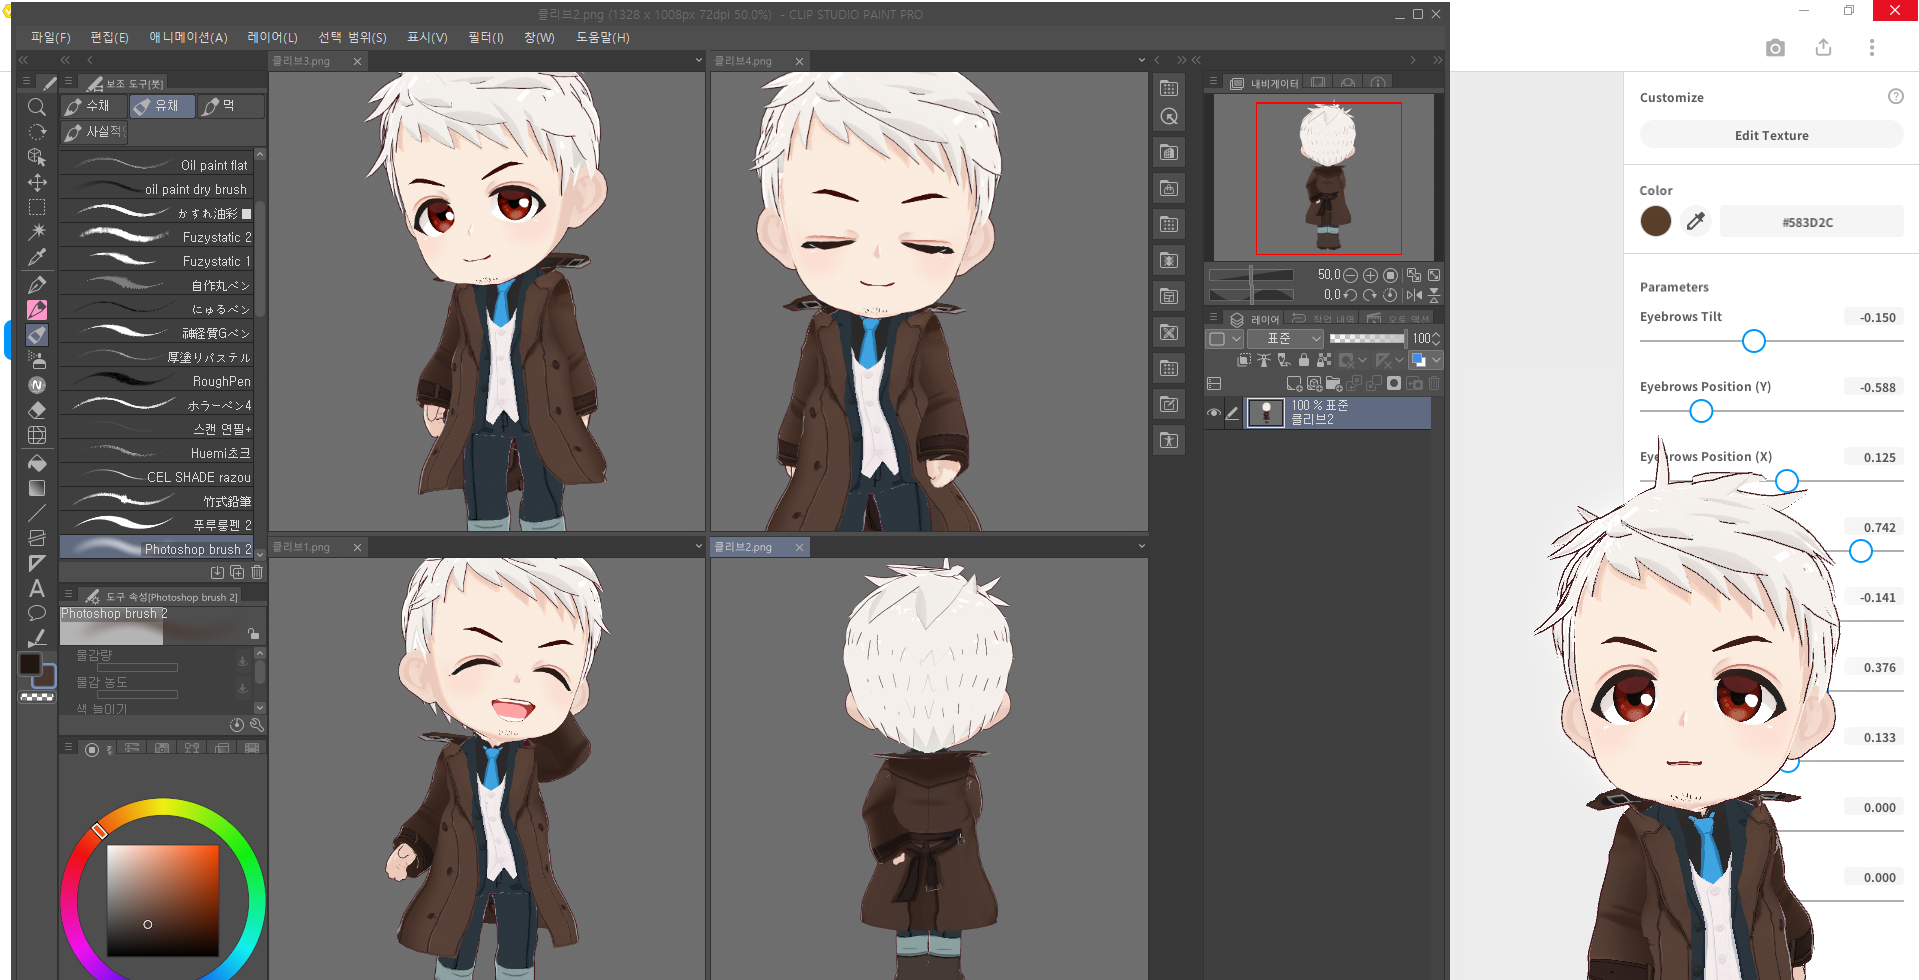
Task: Click the Eyebrows Position (Y) slider handle
Action: point(1701,411)
